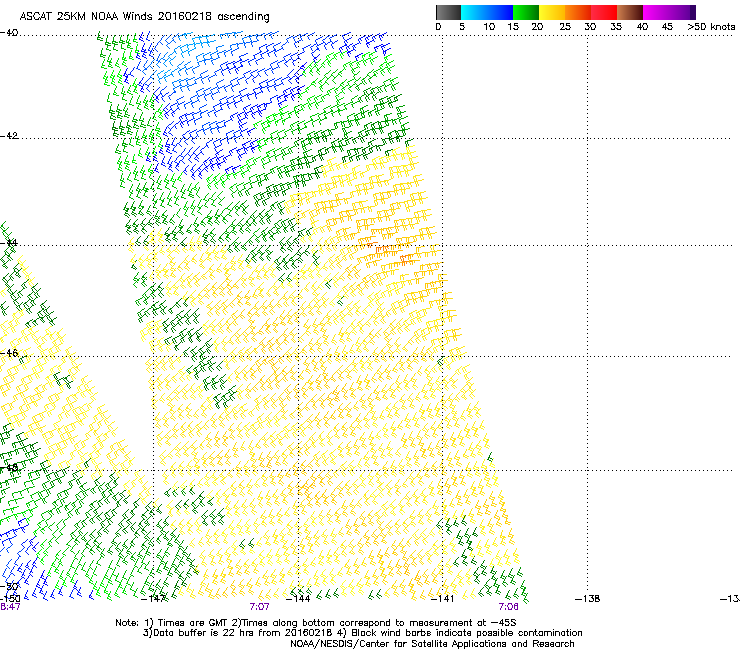Click the legend scale value '10'
The height and width of the screenshot is (650, 740).
489,27
